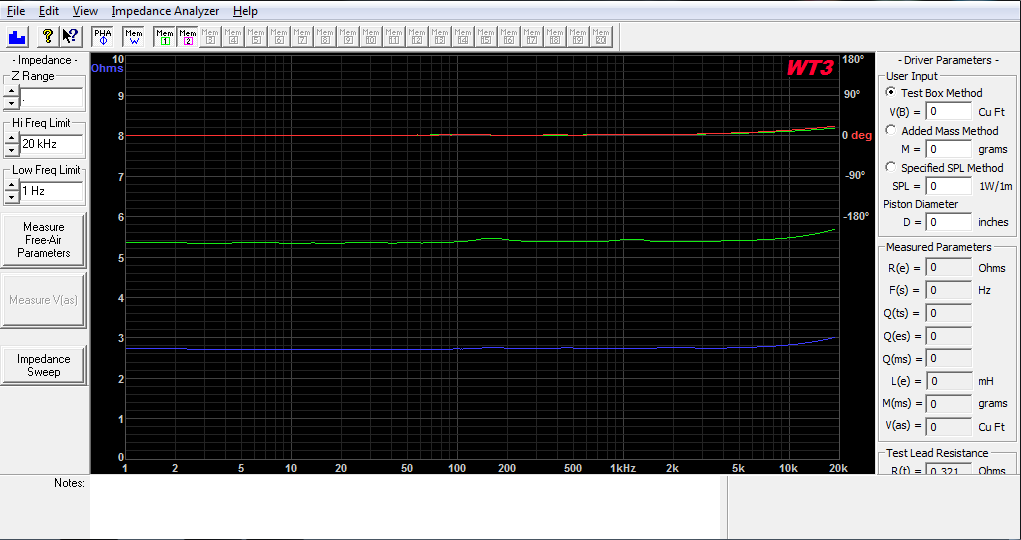
Task: Click the R(t) test lead resistance field
Action: pyautogui.click(x=949, y=469)
